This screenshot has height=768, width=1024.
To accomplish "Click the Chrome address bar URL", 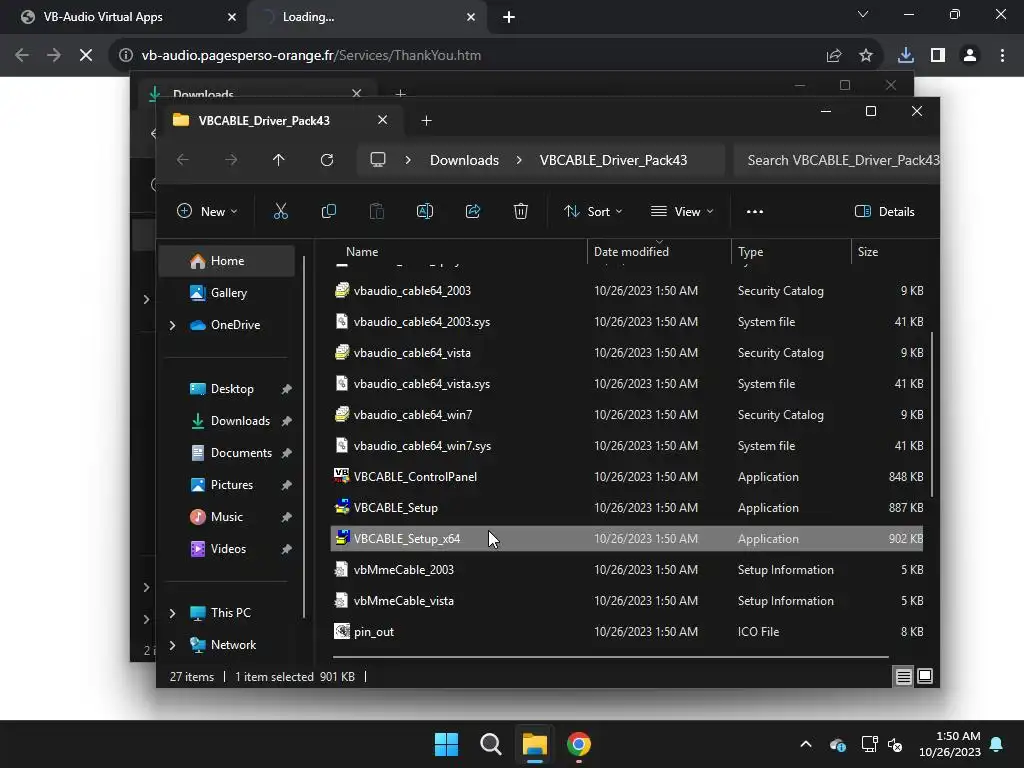I will point(311,56).
